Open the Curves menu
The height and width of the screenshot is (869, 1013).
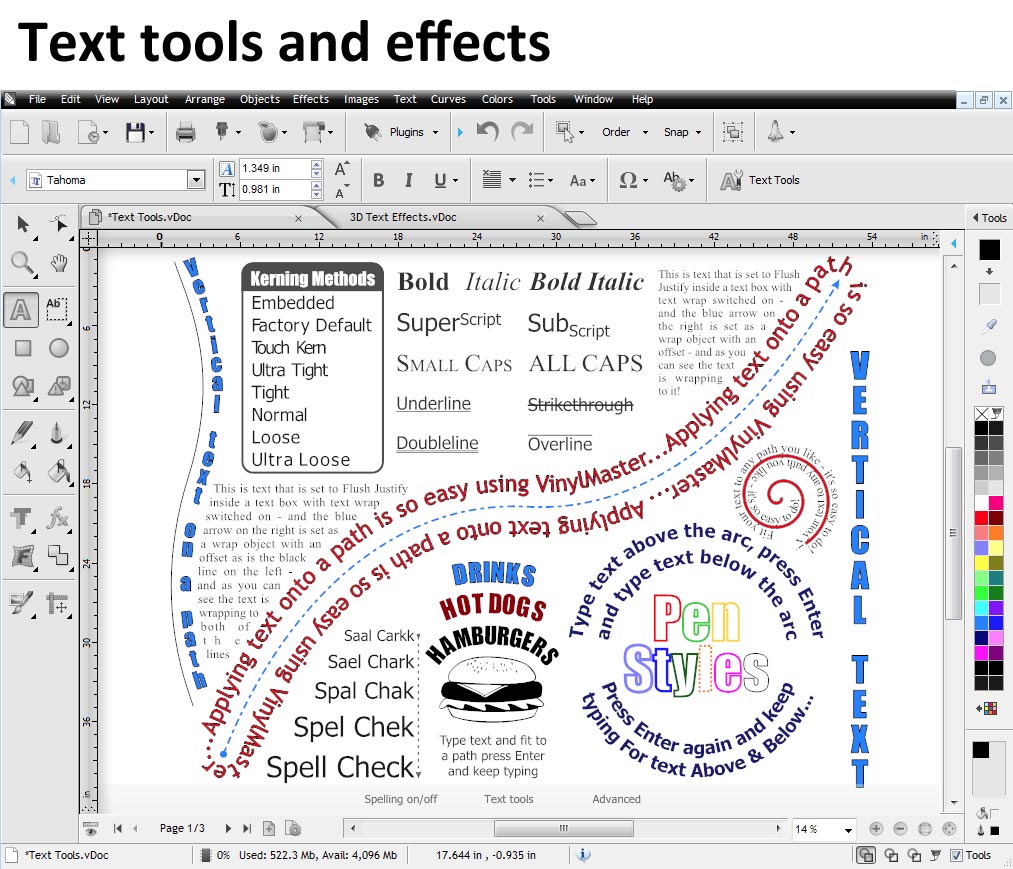click(x=448, y=99)
